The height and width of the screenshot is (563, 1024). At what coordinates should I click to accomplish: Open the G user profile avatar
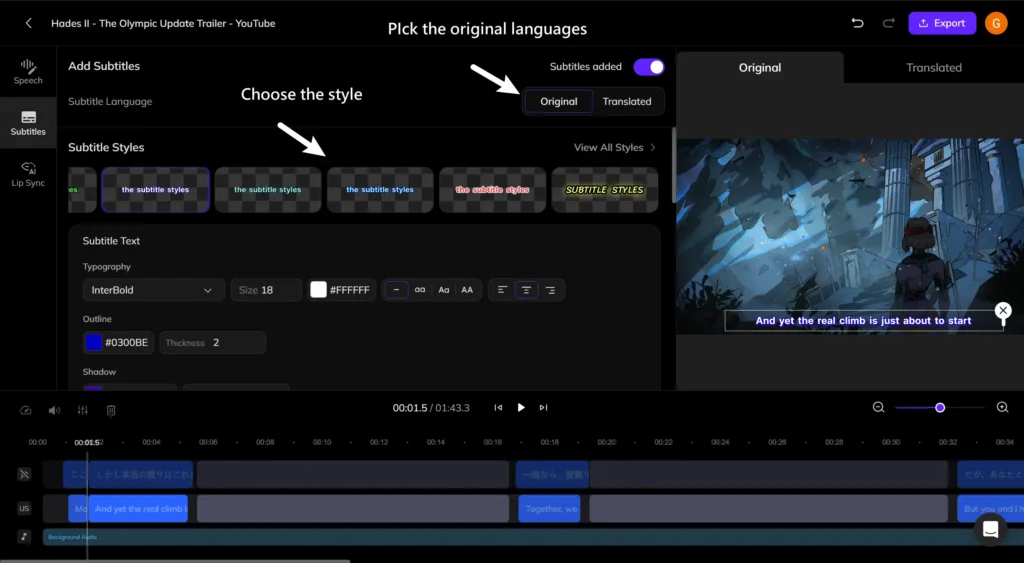point(996,23)
